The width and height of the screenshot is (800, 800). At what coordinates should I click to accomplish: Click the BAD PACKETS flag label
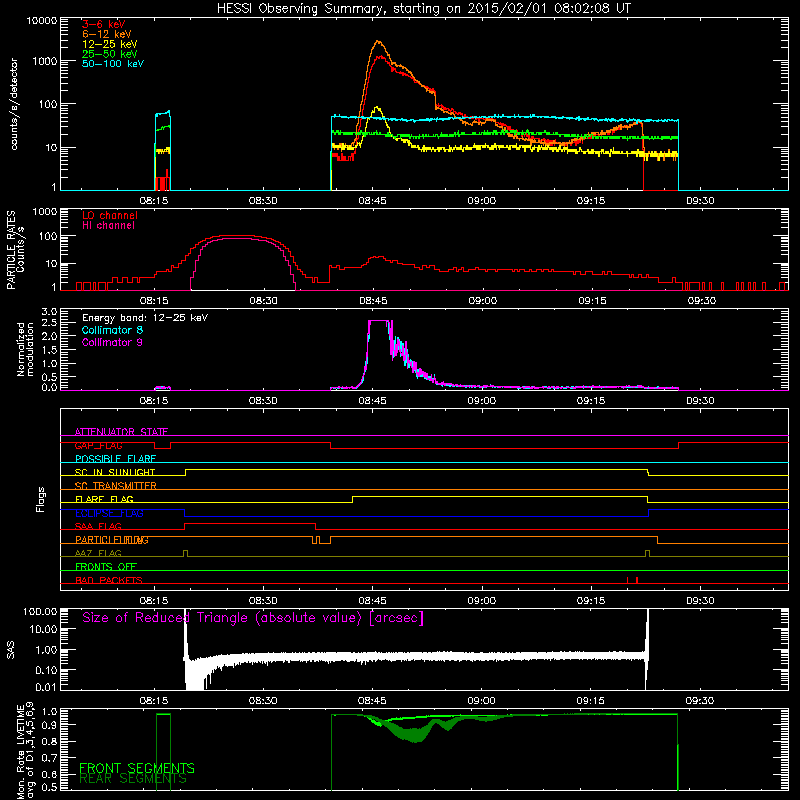pos(109,580)
